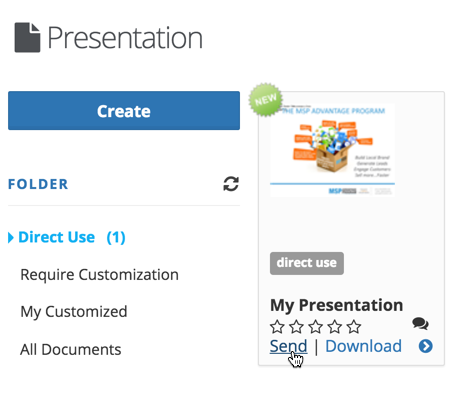Rate My Presentation two stars
The height and width of the screenshot is (411, 450).
(296, 327)
